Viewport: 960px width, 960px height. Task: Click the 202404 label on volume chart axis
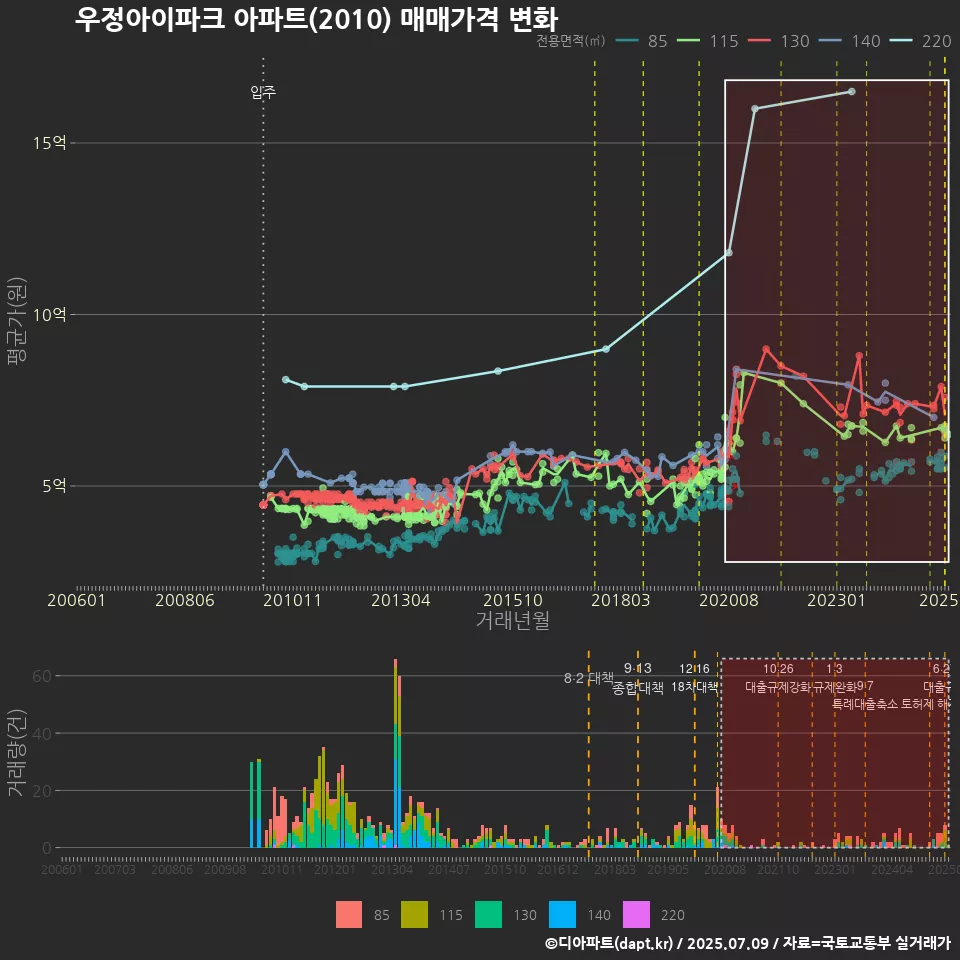click(x=892, y=869)
